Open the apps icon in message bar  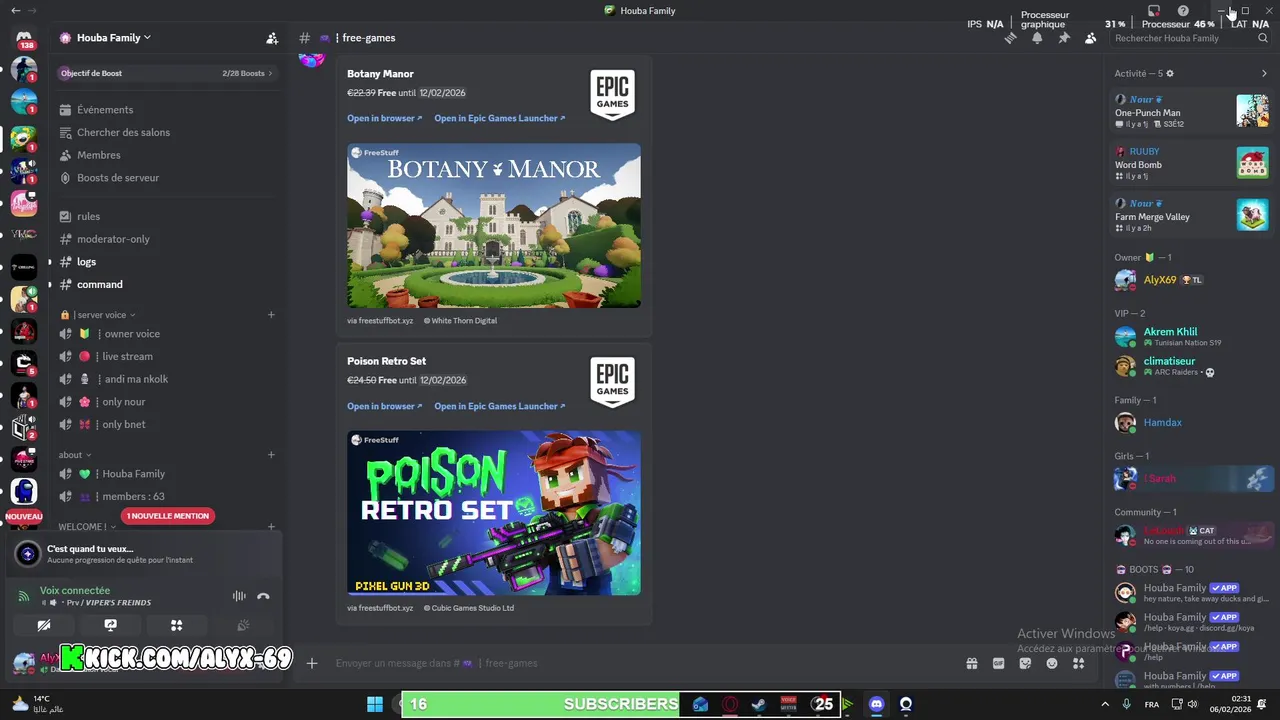pos(1078,663)
